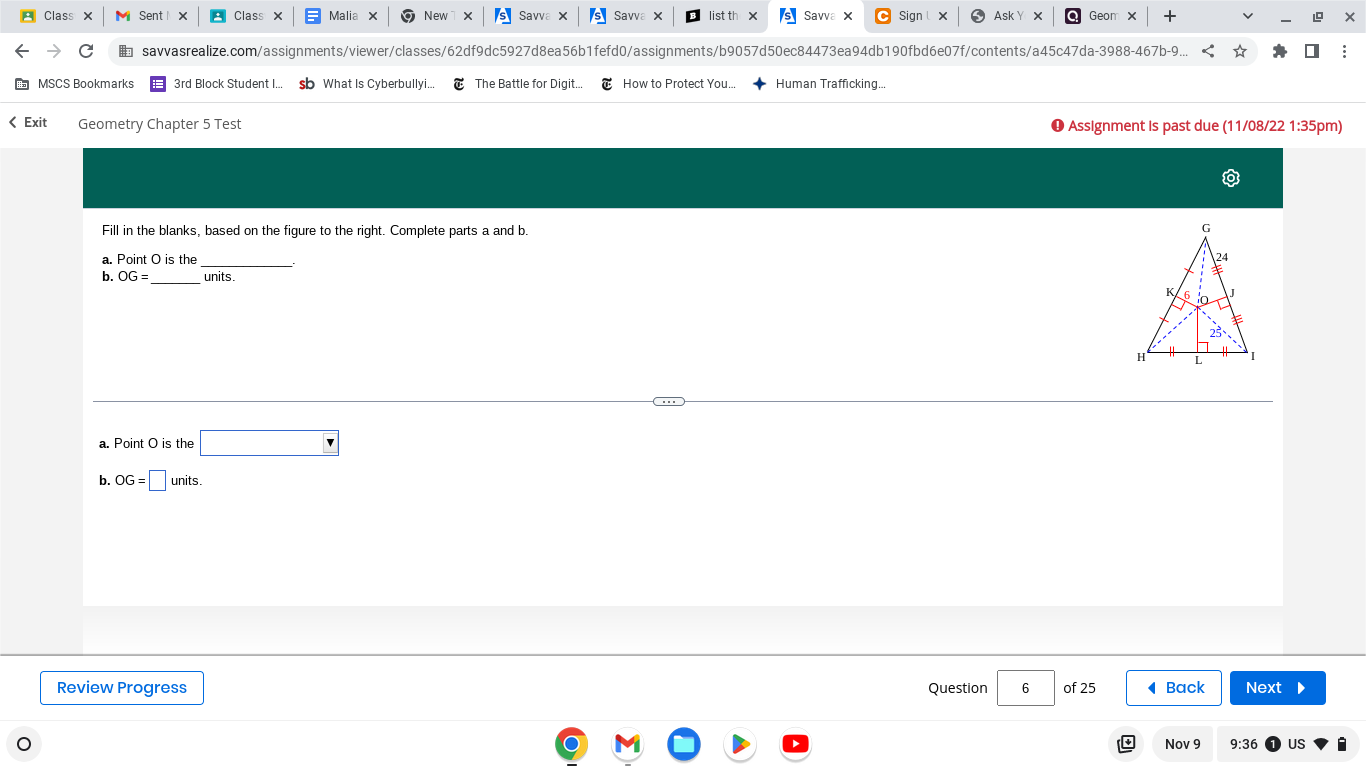
Task: Click the OG answer input box
Action: pos(157,480)
